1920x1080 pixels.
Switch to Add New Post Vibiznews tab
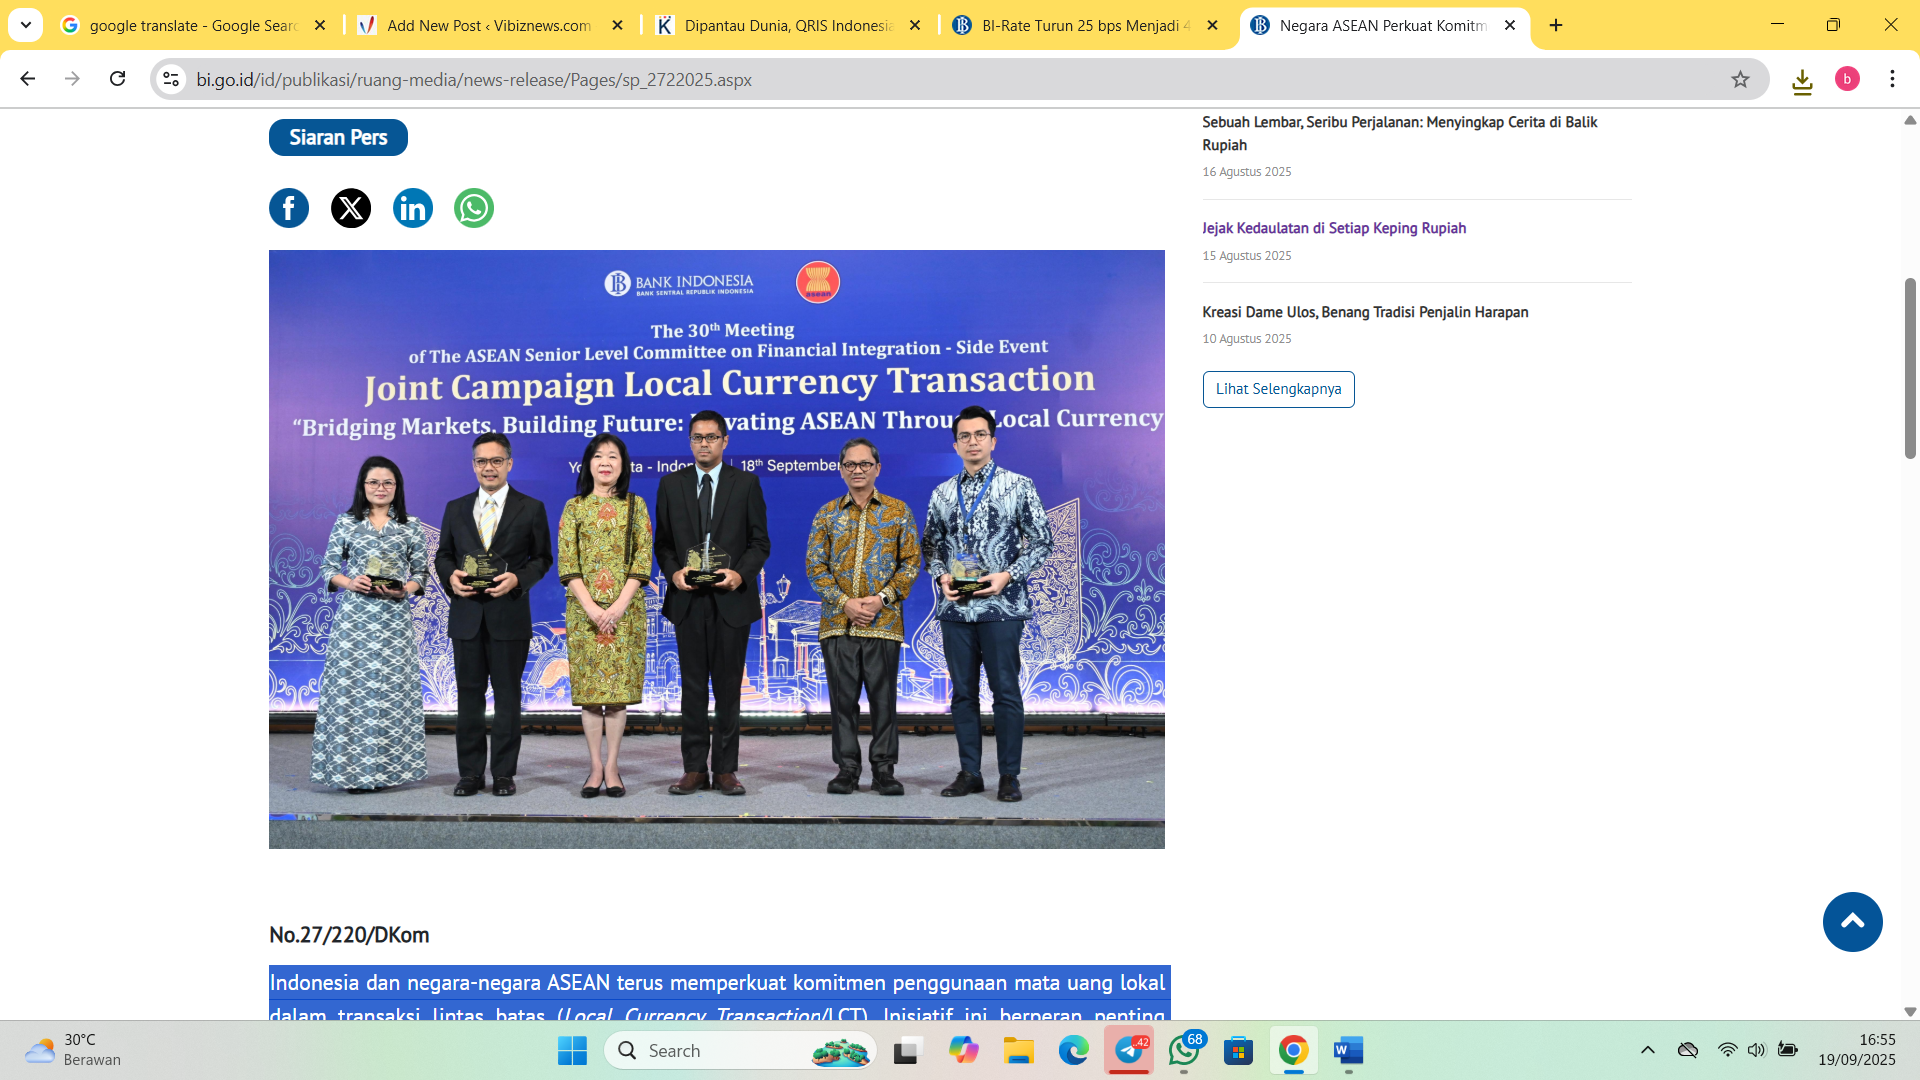point(488,25)
